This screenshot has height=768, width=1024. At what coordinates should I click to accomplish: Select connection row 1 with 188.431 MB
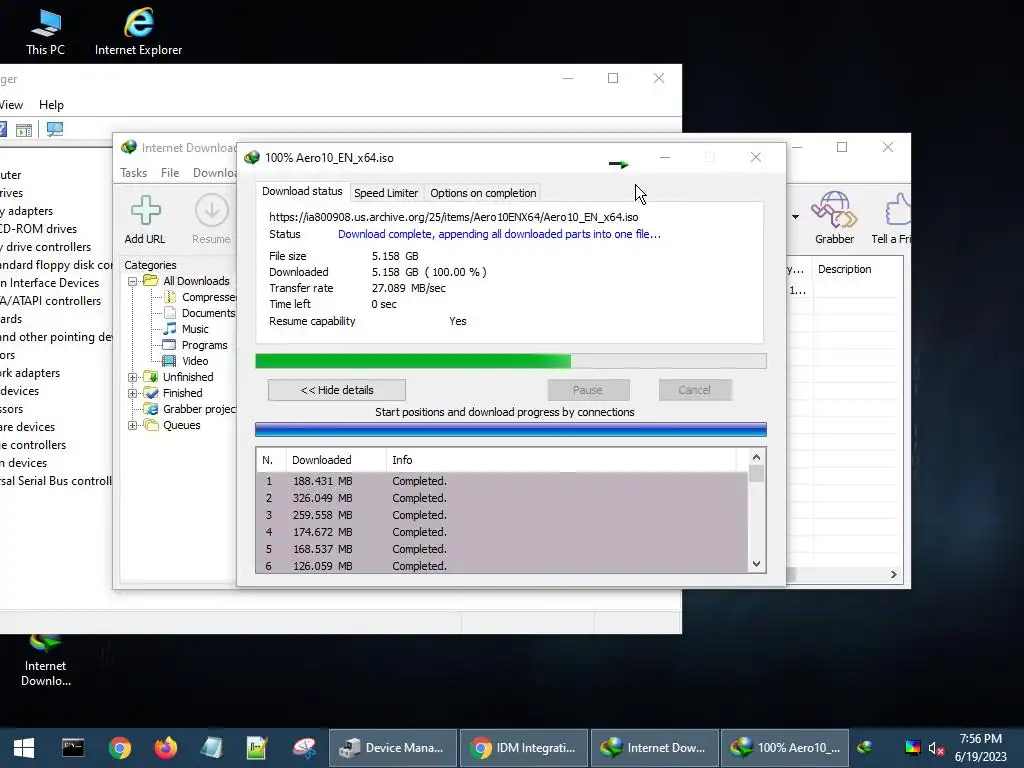502,481
